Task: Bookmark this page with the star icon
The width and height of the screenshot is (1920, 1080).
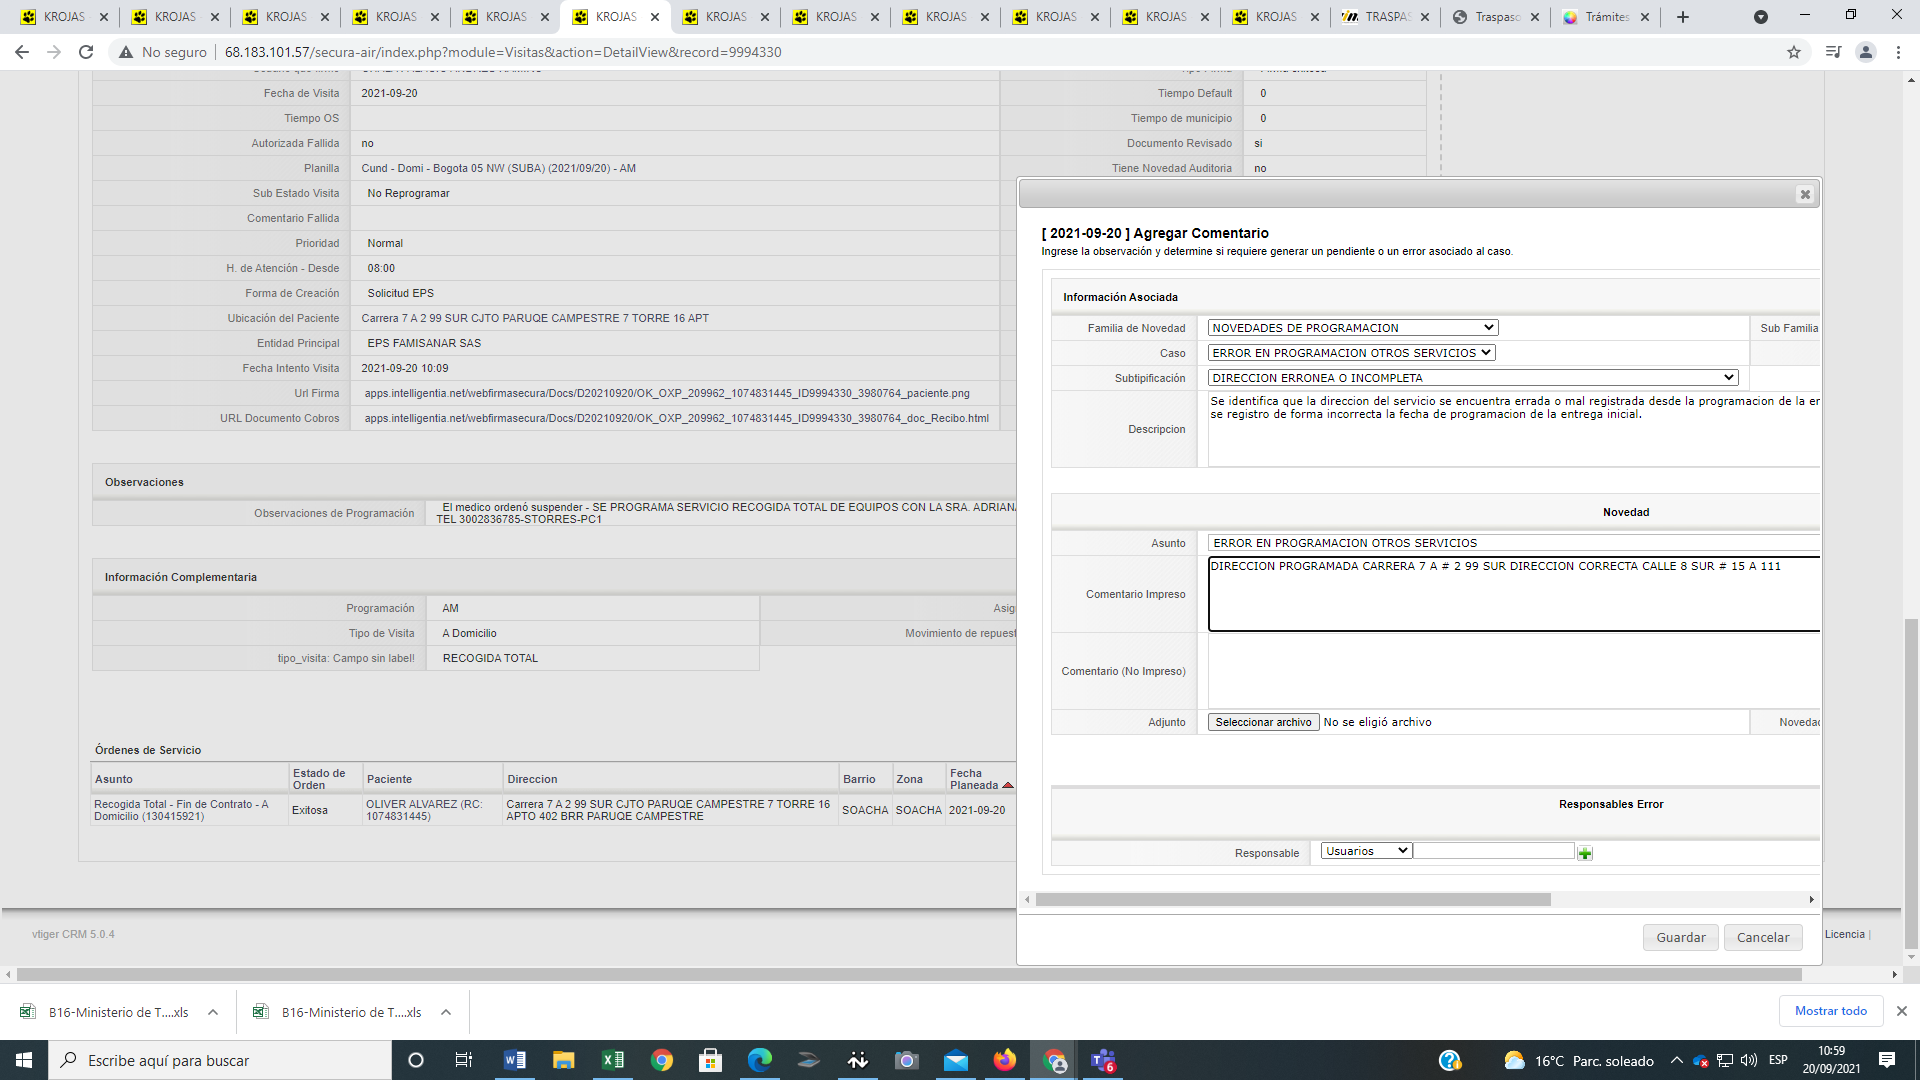Action: (x=1794, y=52)
